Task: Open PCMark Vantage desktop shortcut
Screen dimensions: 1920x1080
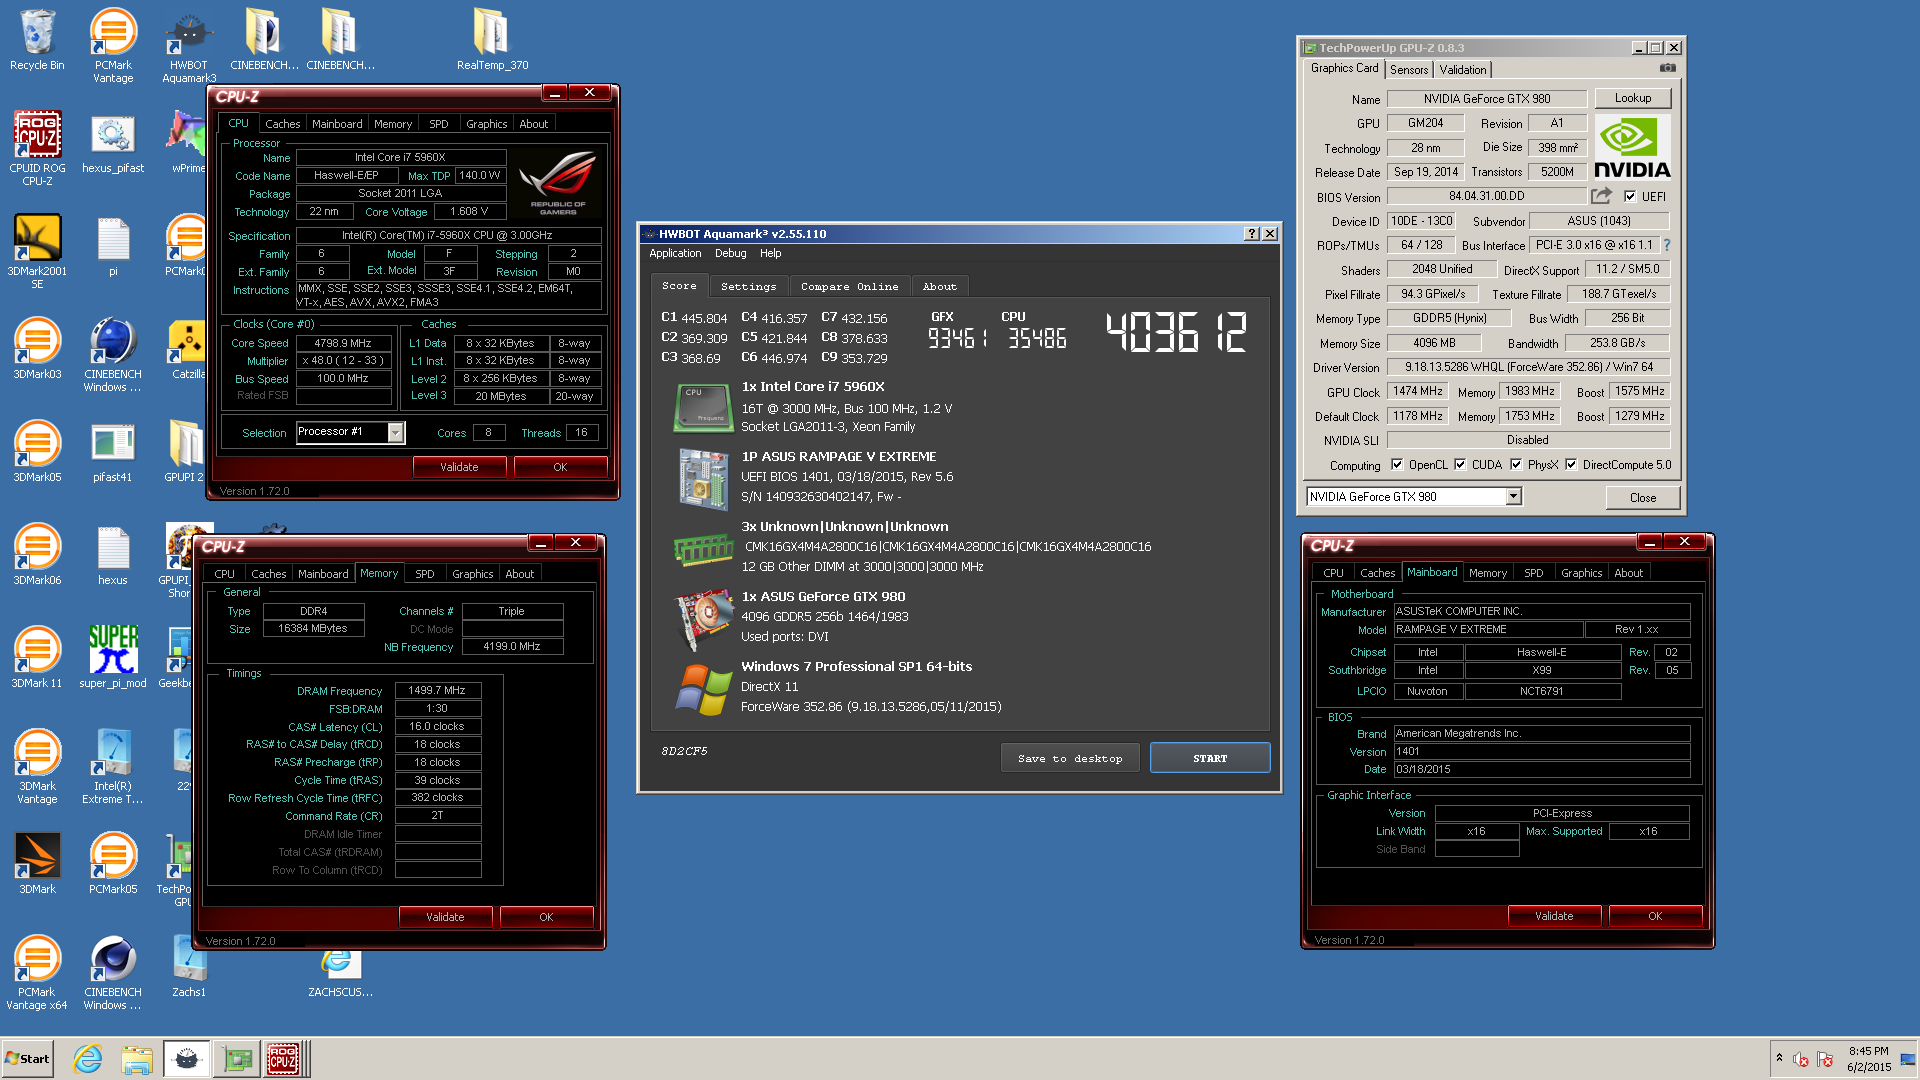Action: point(113,45)
